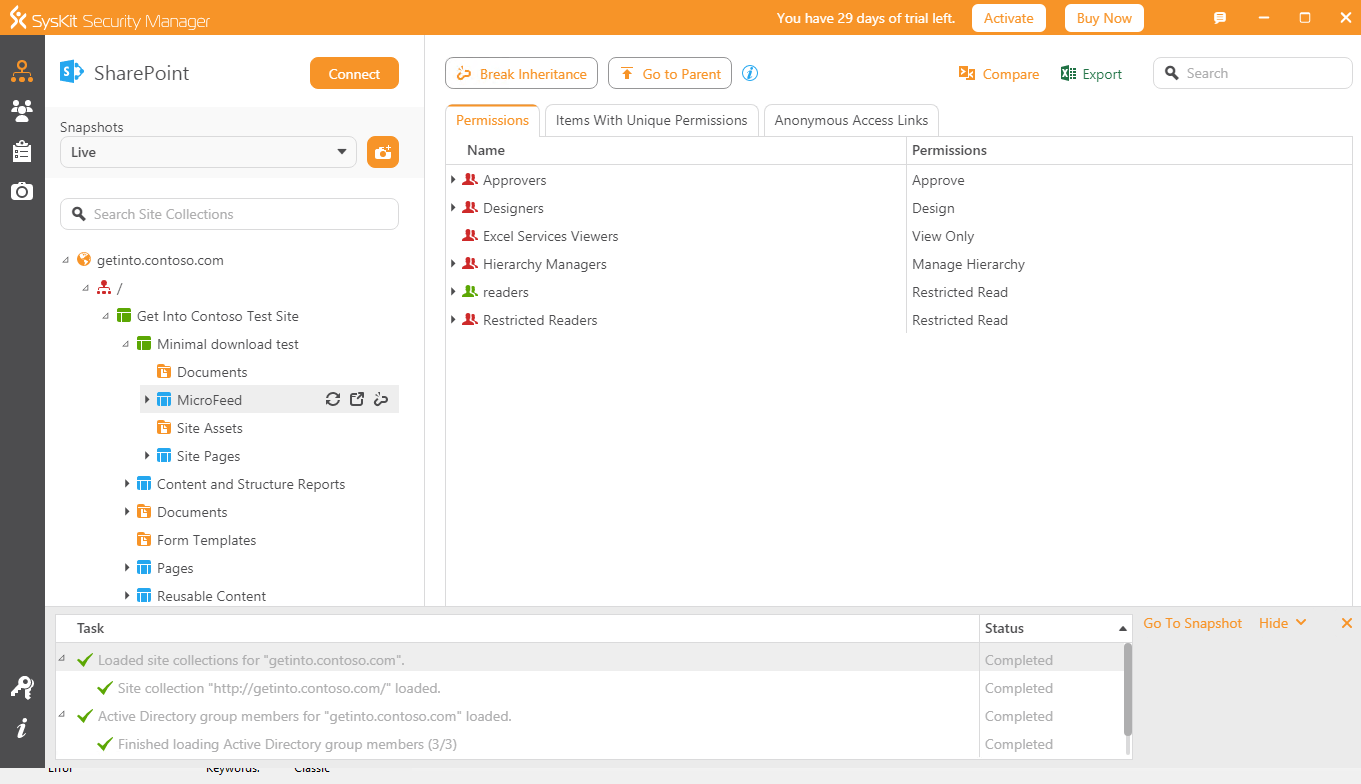Collapse the Active Directory group members task
1361x784 pixels.
click(62, 716)
